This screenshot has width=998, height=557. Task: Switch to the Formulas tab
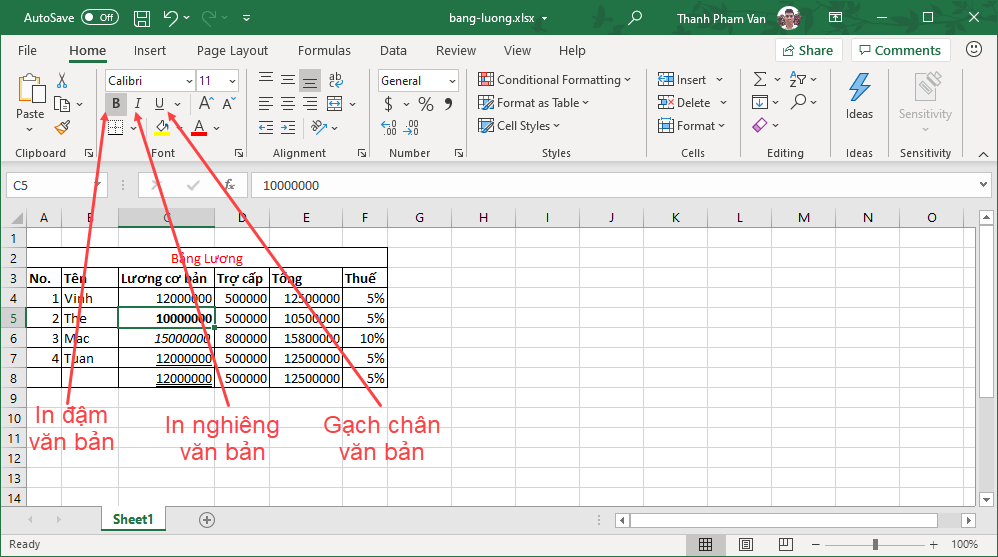pos(324,50)
